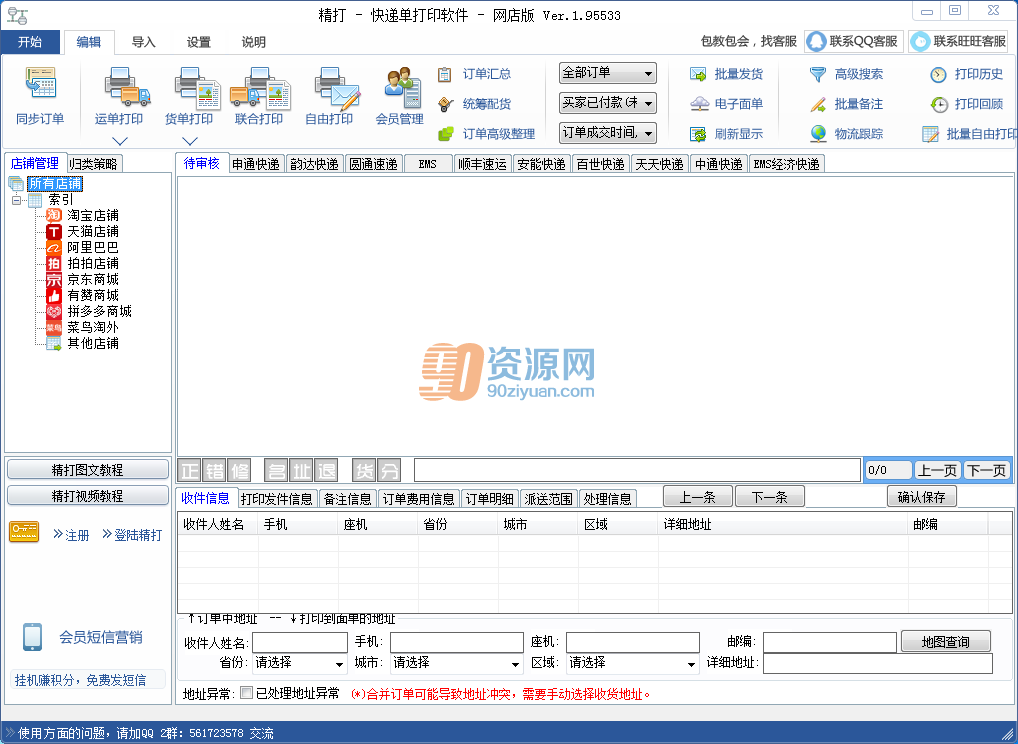The image size is (1018, 744).
Task: Open 订单高级整理 advanced order sorting
Action: tap(486, 134)
